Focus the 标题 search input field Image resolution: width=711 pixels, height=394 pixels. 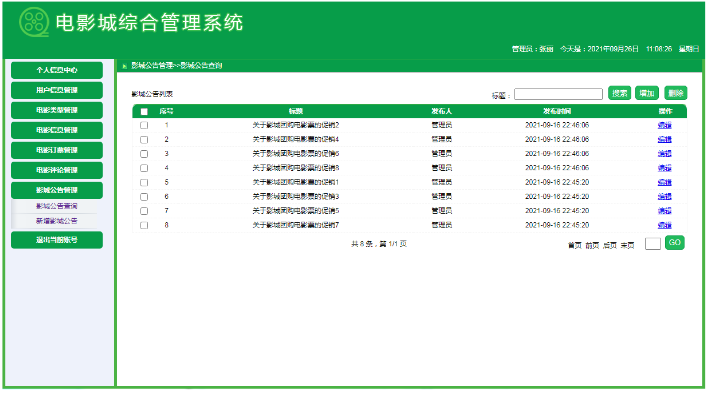tap(558, 94)
